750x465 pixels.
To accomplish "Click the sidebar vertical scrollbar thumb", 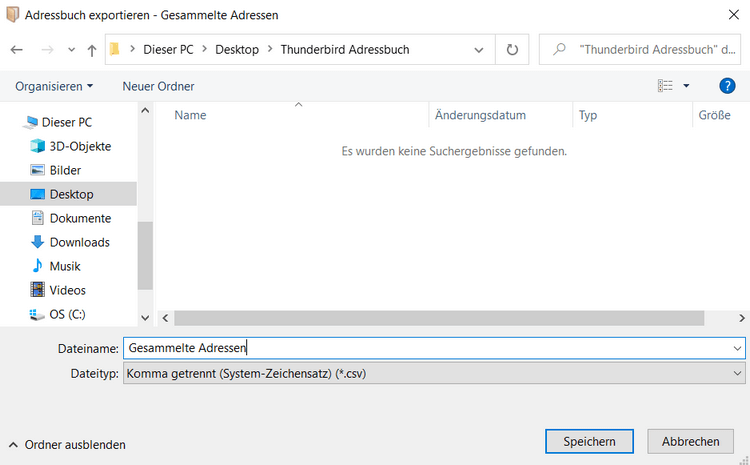I will click(x=145, y=255).
